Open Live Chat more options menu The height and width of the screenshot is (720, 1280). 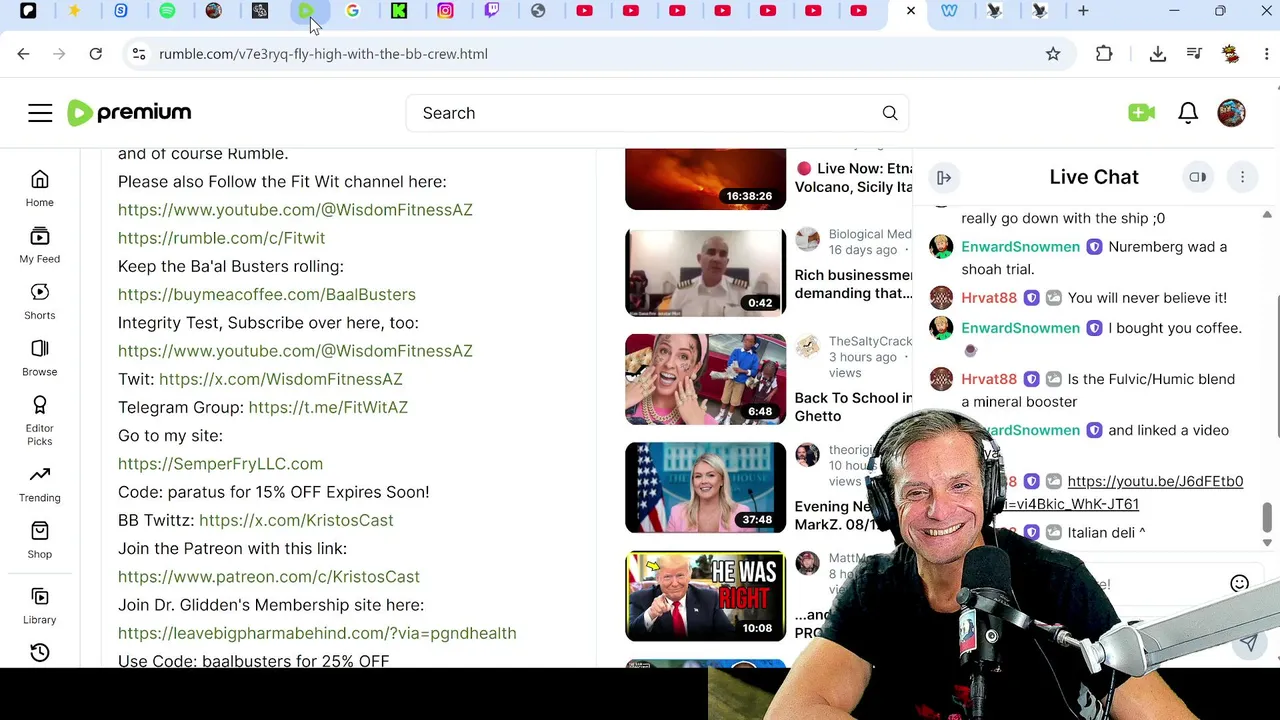[1242, 177]
